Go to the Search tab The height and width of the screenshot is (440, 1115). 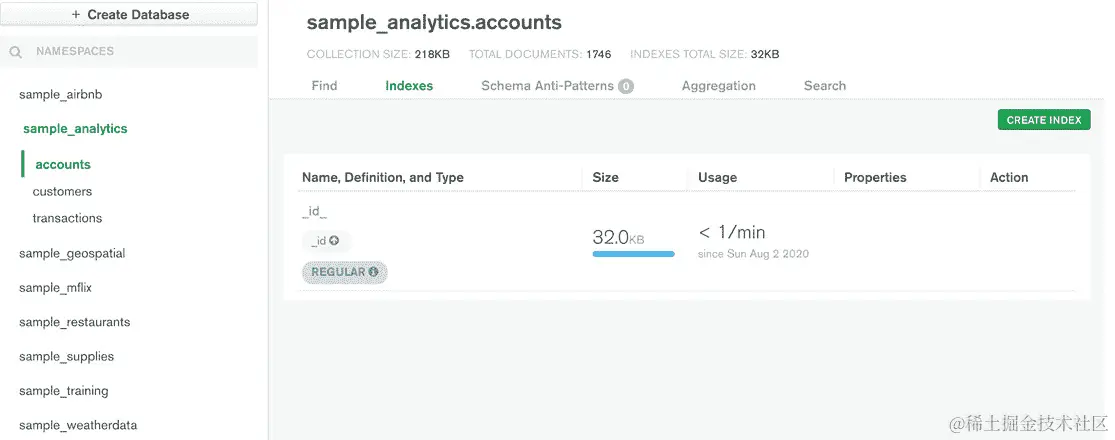pyautogui.click(x=825, y=86)
